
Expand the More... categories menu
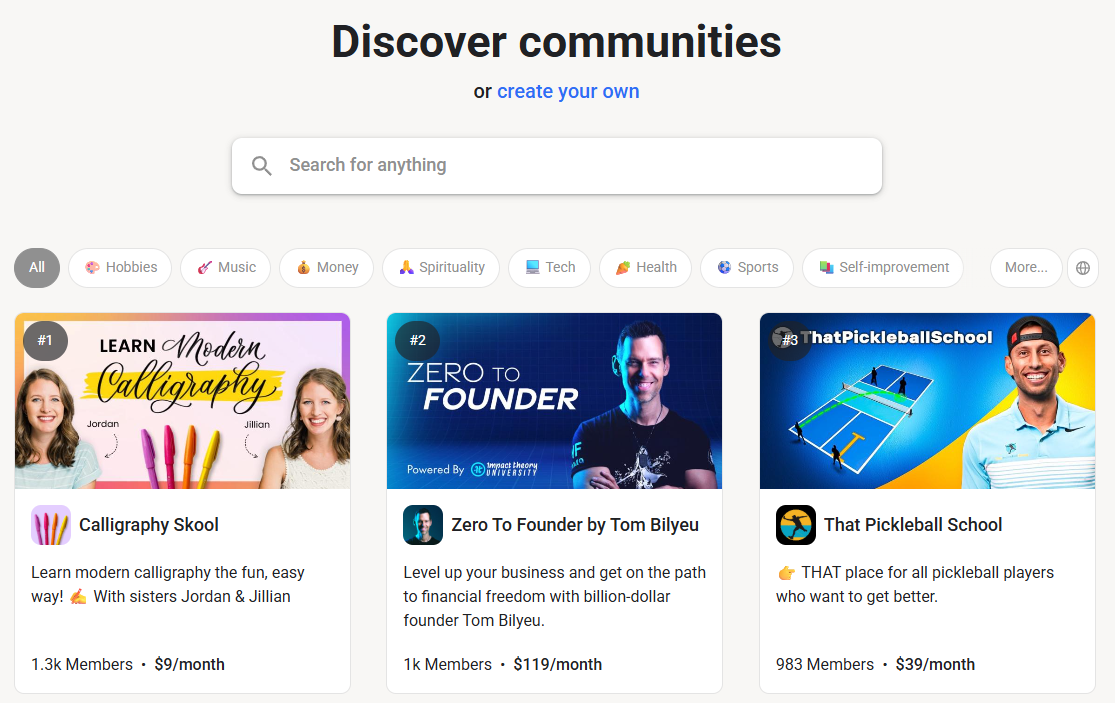click(x=1026, y=268)
